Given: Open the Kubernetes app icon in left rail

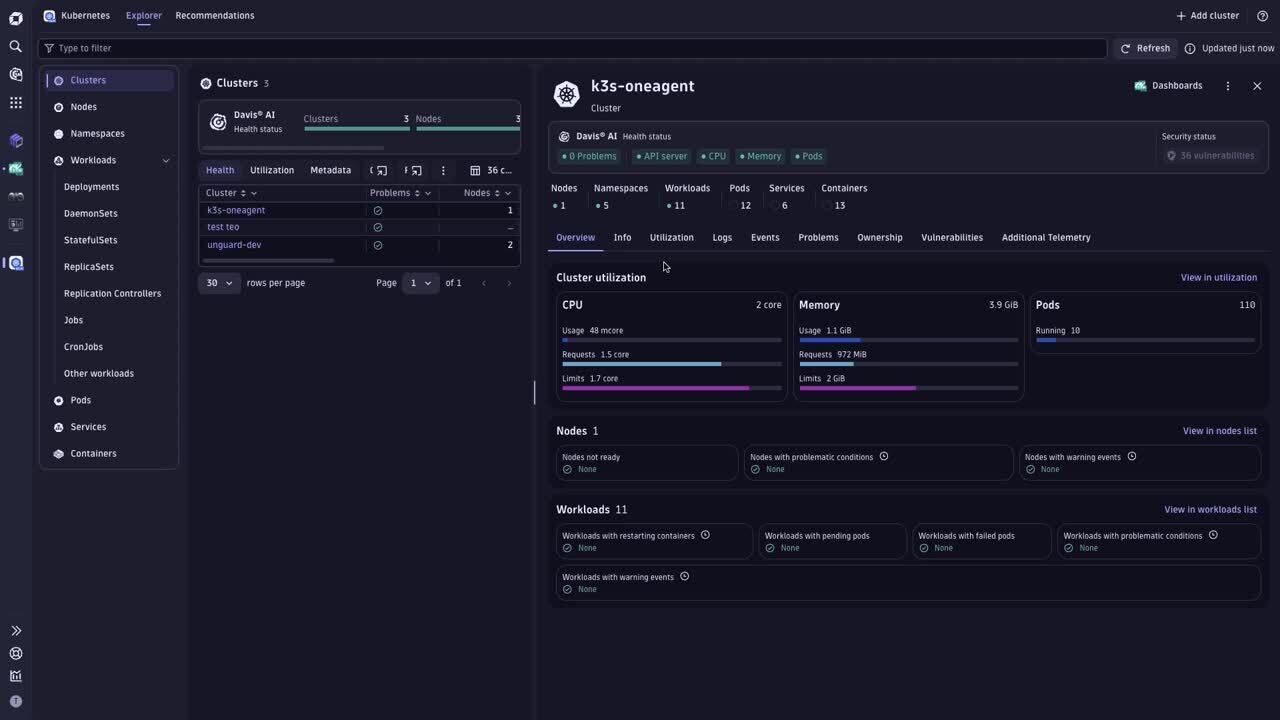Looking at the screenshot, I should 15,263.
